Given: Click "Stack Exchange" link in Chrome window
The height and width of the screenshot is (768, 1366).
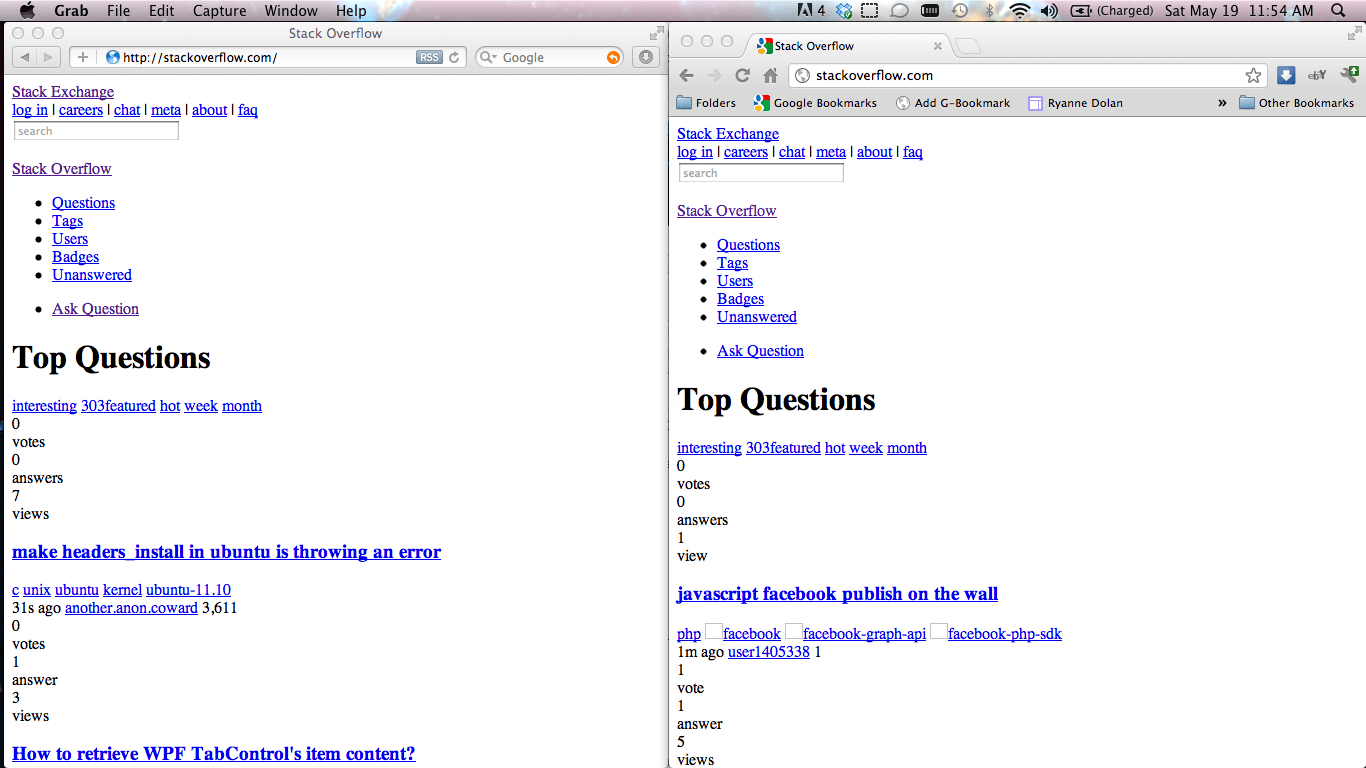Looking at the screenshot, I should coord(728,134).
